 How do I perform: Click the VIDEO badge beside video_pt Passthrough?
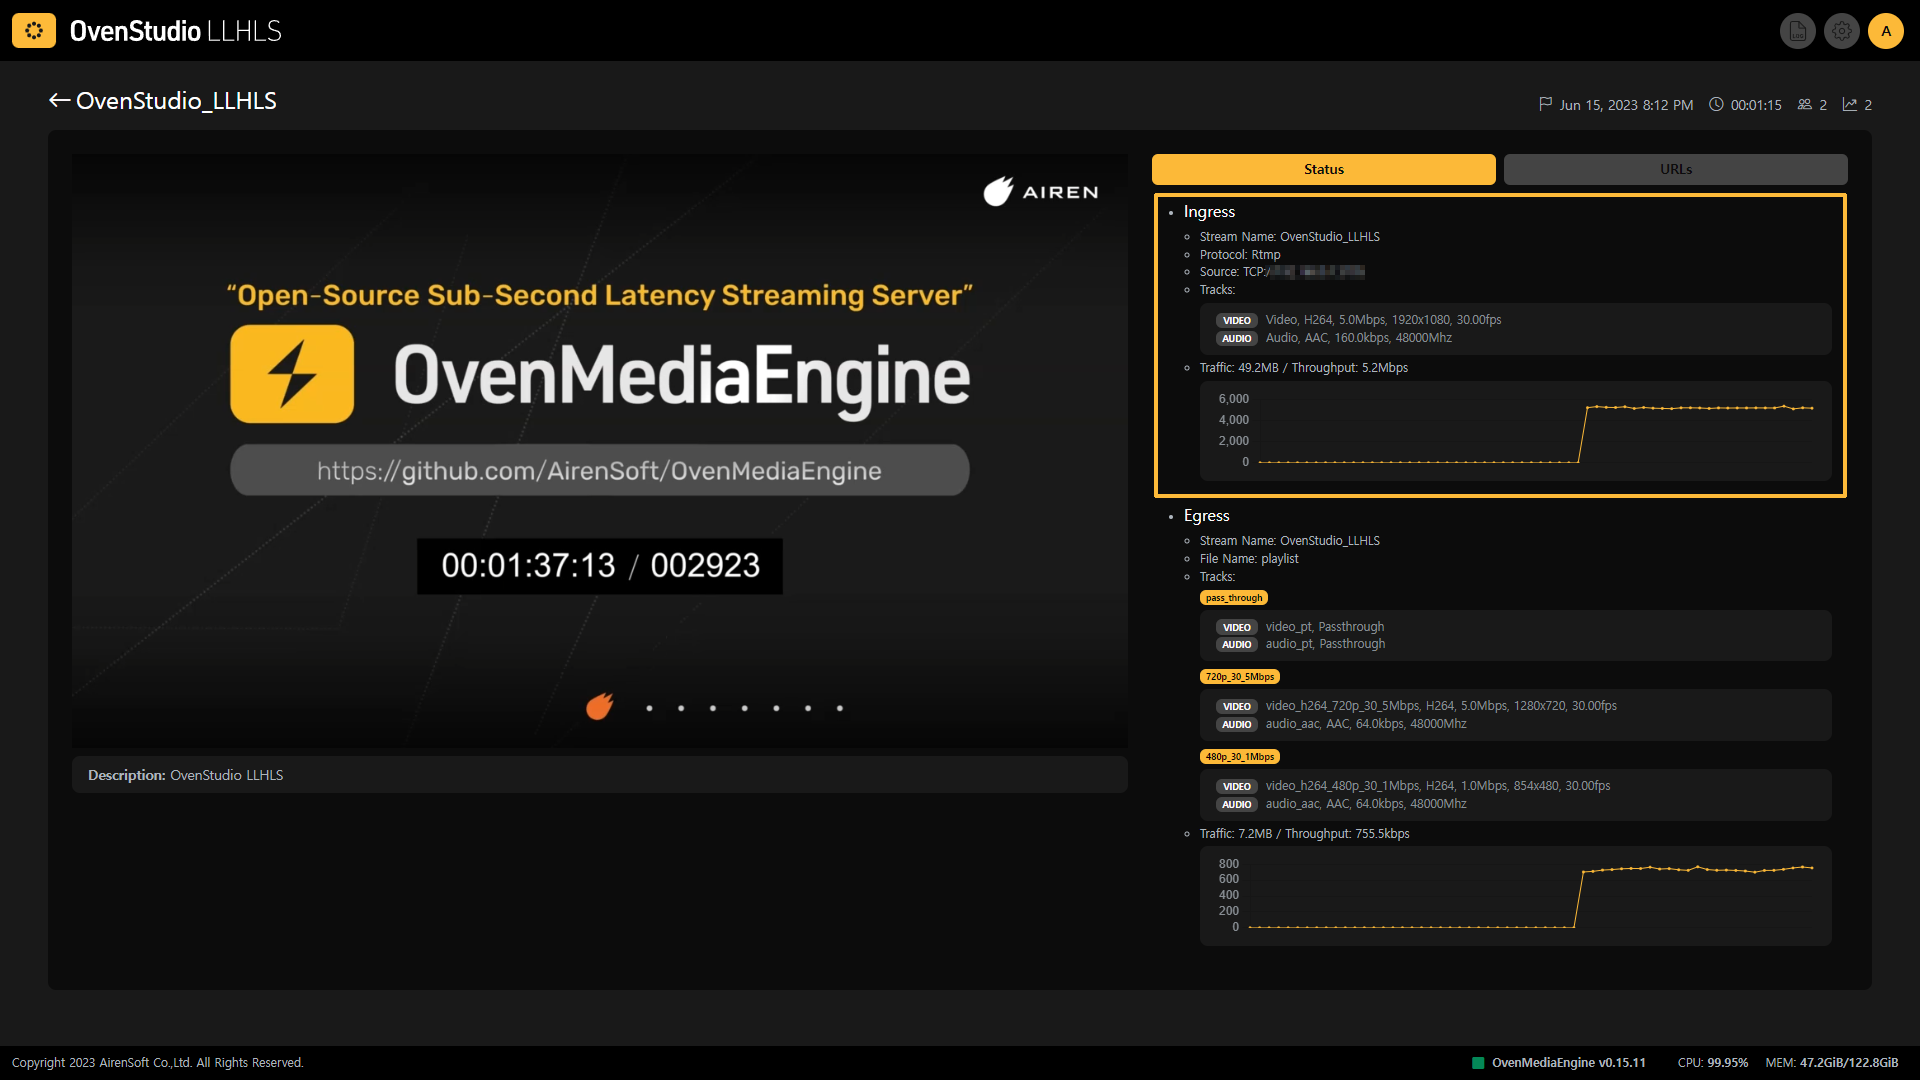[x=1236, y=627]
